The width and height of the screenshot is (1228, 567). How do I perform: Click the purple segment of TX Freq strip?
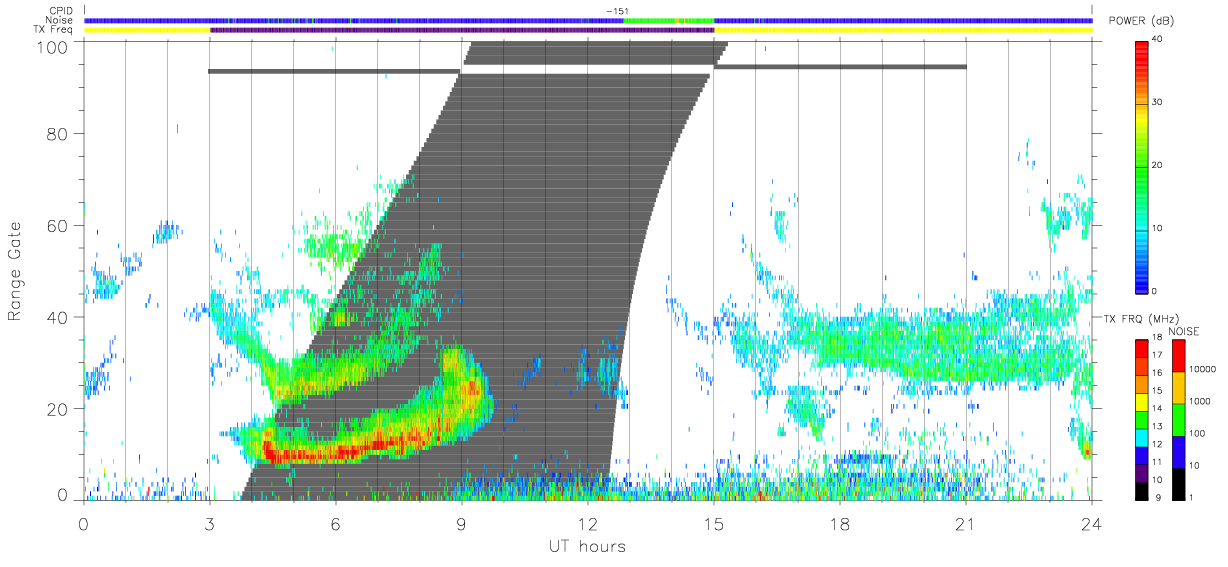462,30
